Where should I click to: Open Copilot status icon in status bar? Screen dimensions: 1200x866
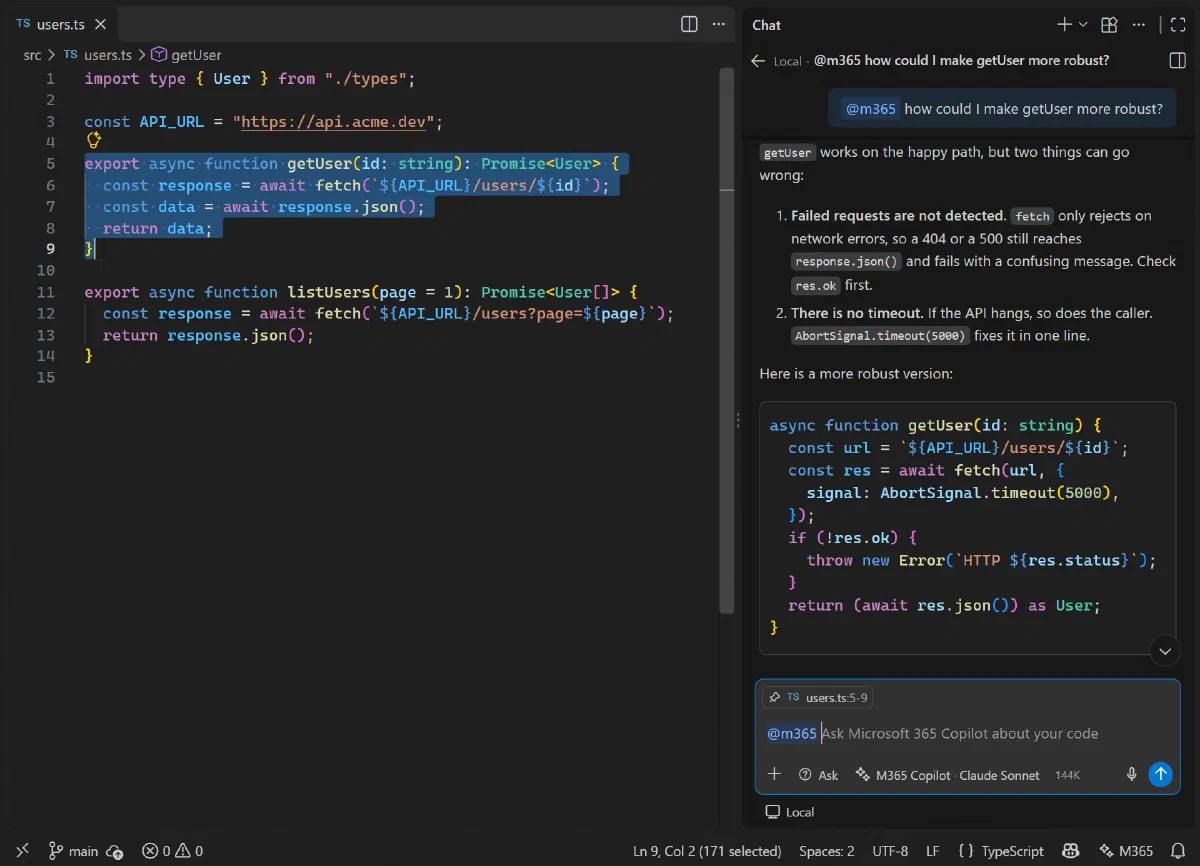(x=1071, y=851)
